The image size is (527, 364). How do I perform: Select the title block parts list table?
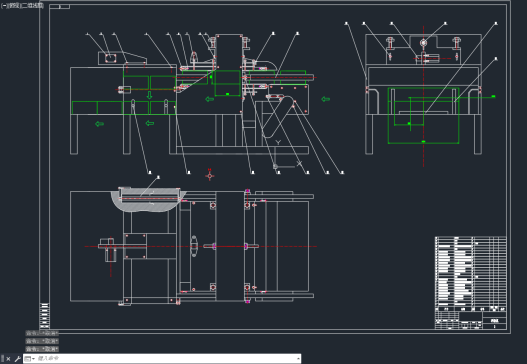coord(471,274)
